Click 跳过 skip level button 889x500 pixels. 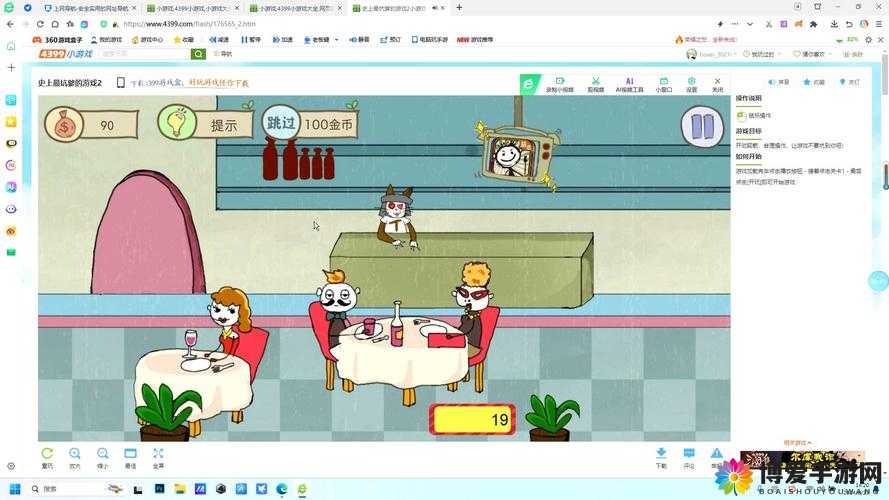click(310, 123)
